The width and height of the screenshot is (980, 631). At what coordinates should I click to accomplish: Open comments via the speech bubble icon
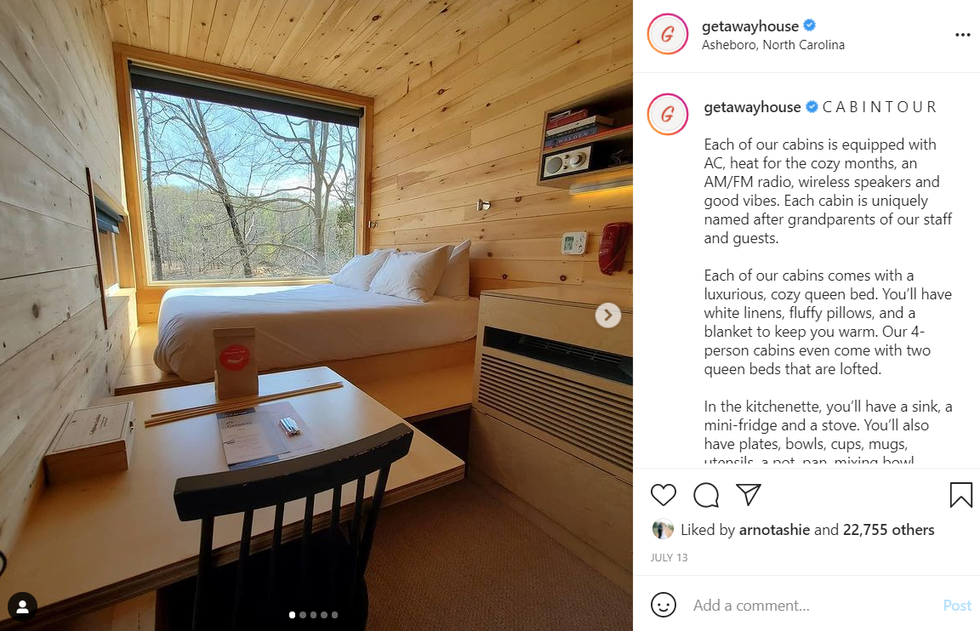click(706, 495)
